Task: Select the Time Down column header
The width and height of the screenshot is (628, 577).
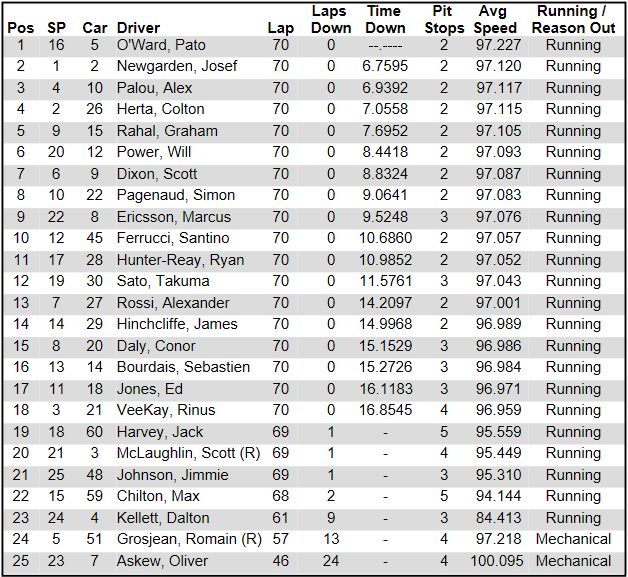Action: pyautogui.click(x=384, y=19)
